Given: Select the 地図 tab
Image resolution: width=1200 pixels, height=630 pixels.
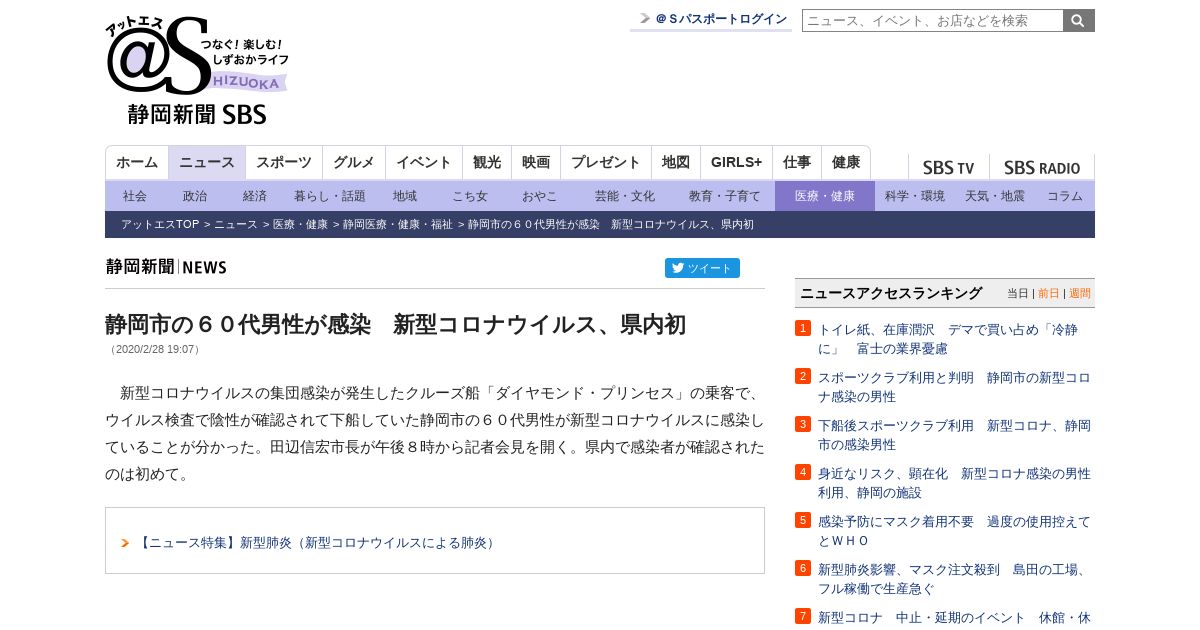Looking at the screenshot, I should point(676,162).
